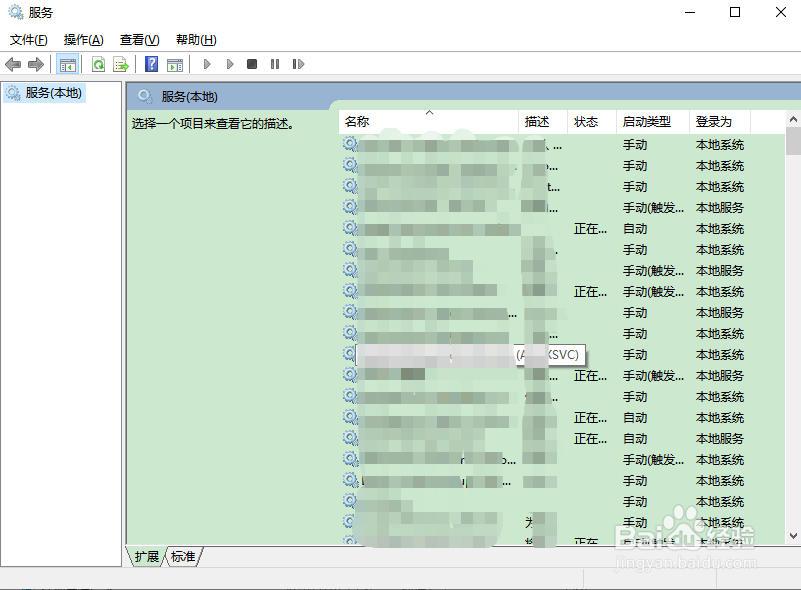Toggle the action pane visibility

tap(176, 63)
